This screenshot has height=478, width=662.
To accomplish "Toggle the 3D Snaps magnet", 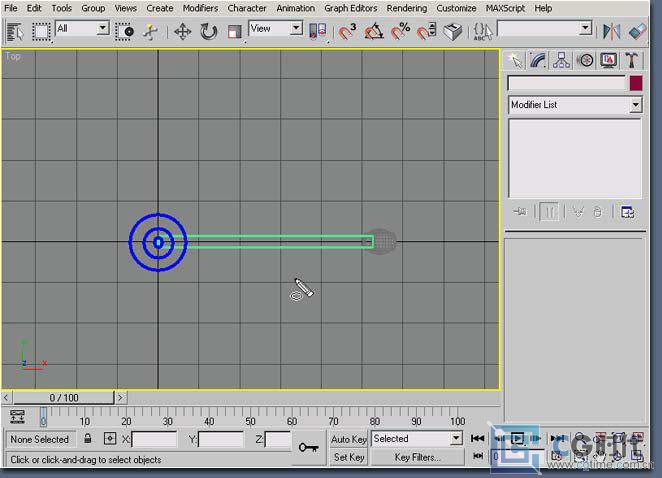I will [x=347, y=32].
